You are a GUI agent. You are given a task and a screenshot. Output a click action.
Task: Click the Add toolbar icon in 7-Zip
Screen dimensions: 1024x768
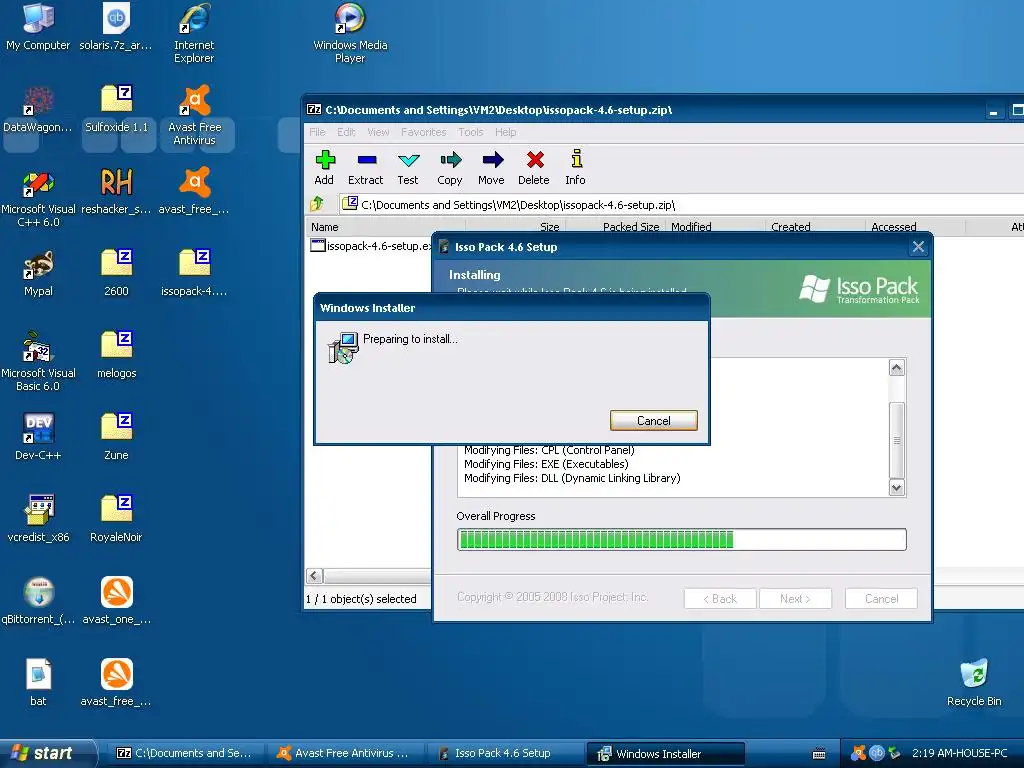tap(324, 168)
